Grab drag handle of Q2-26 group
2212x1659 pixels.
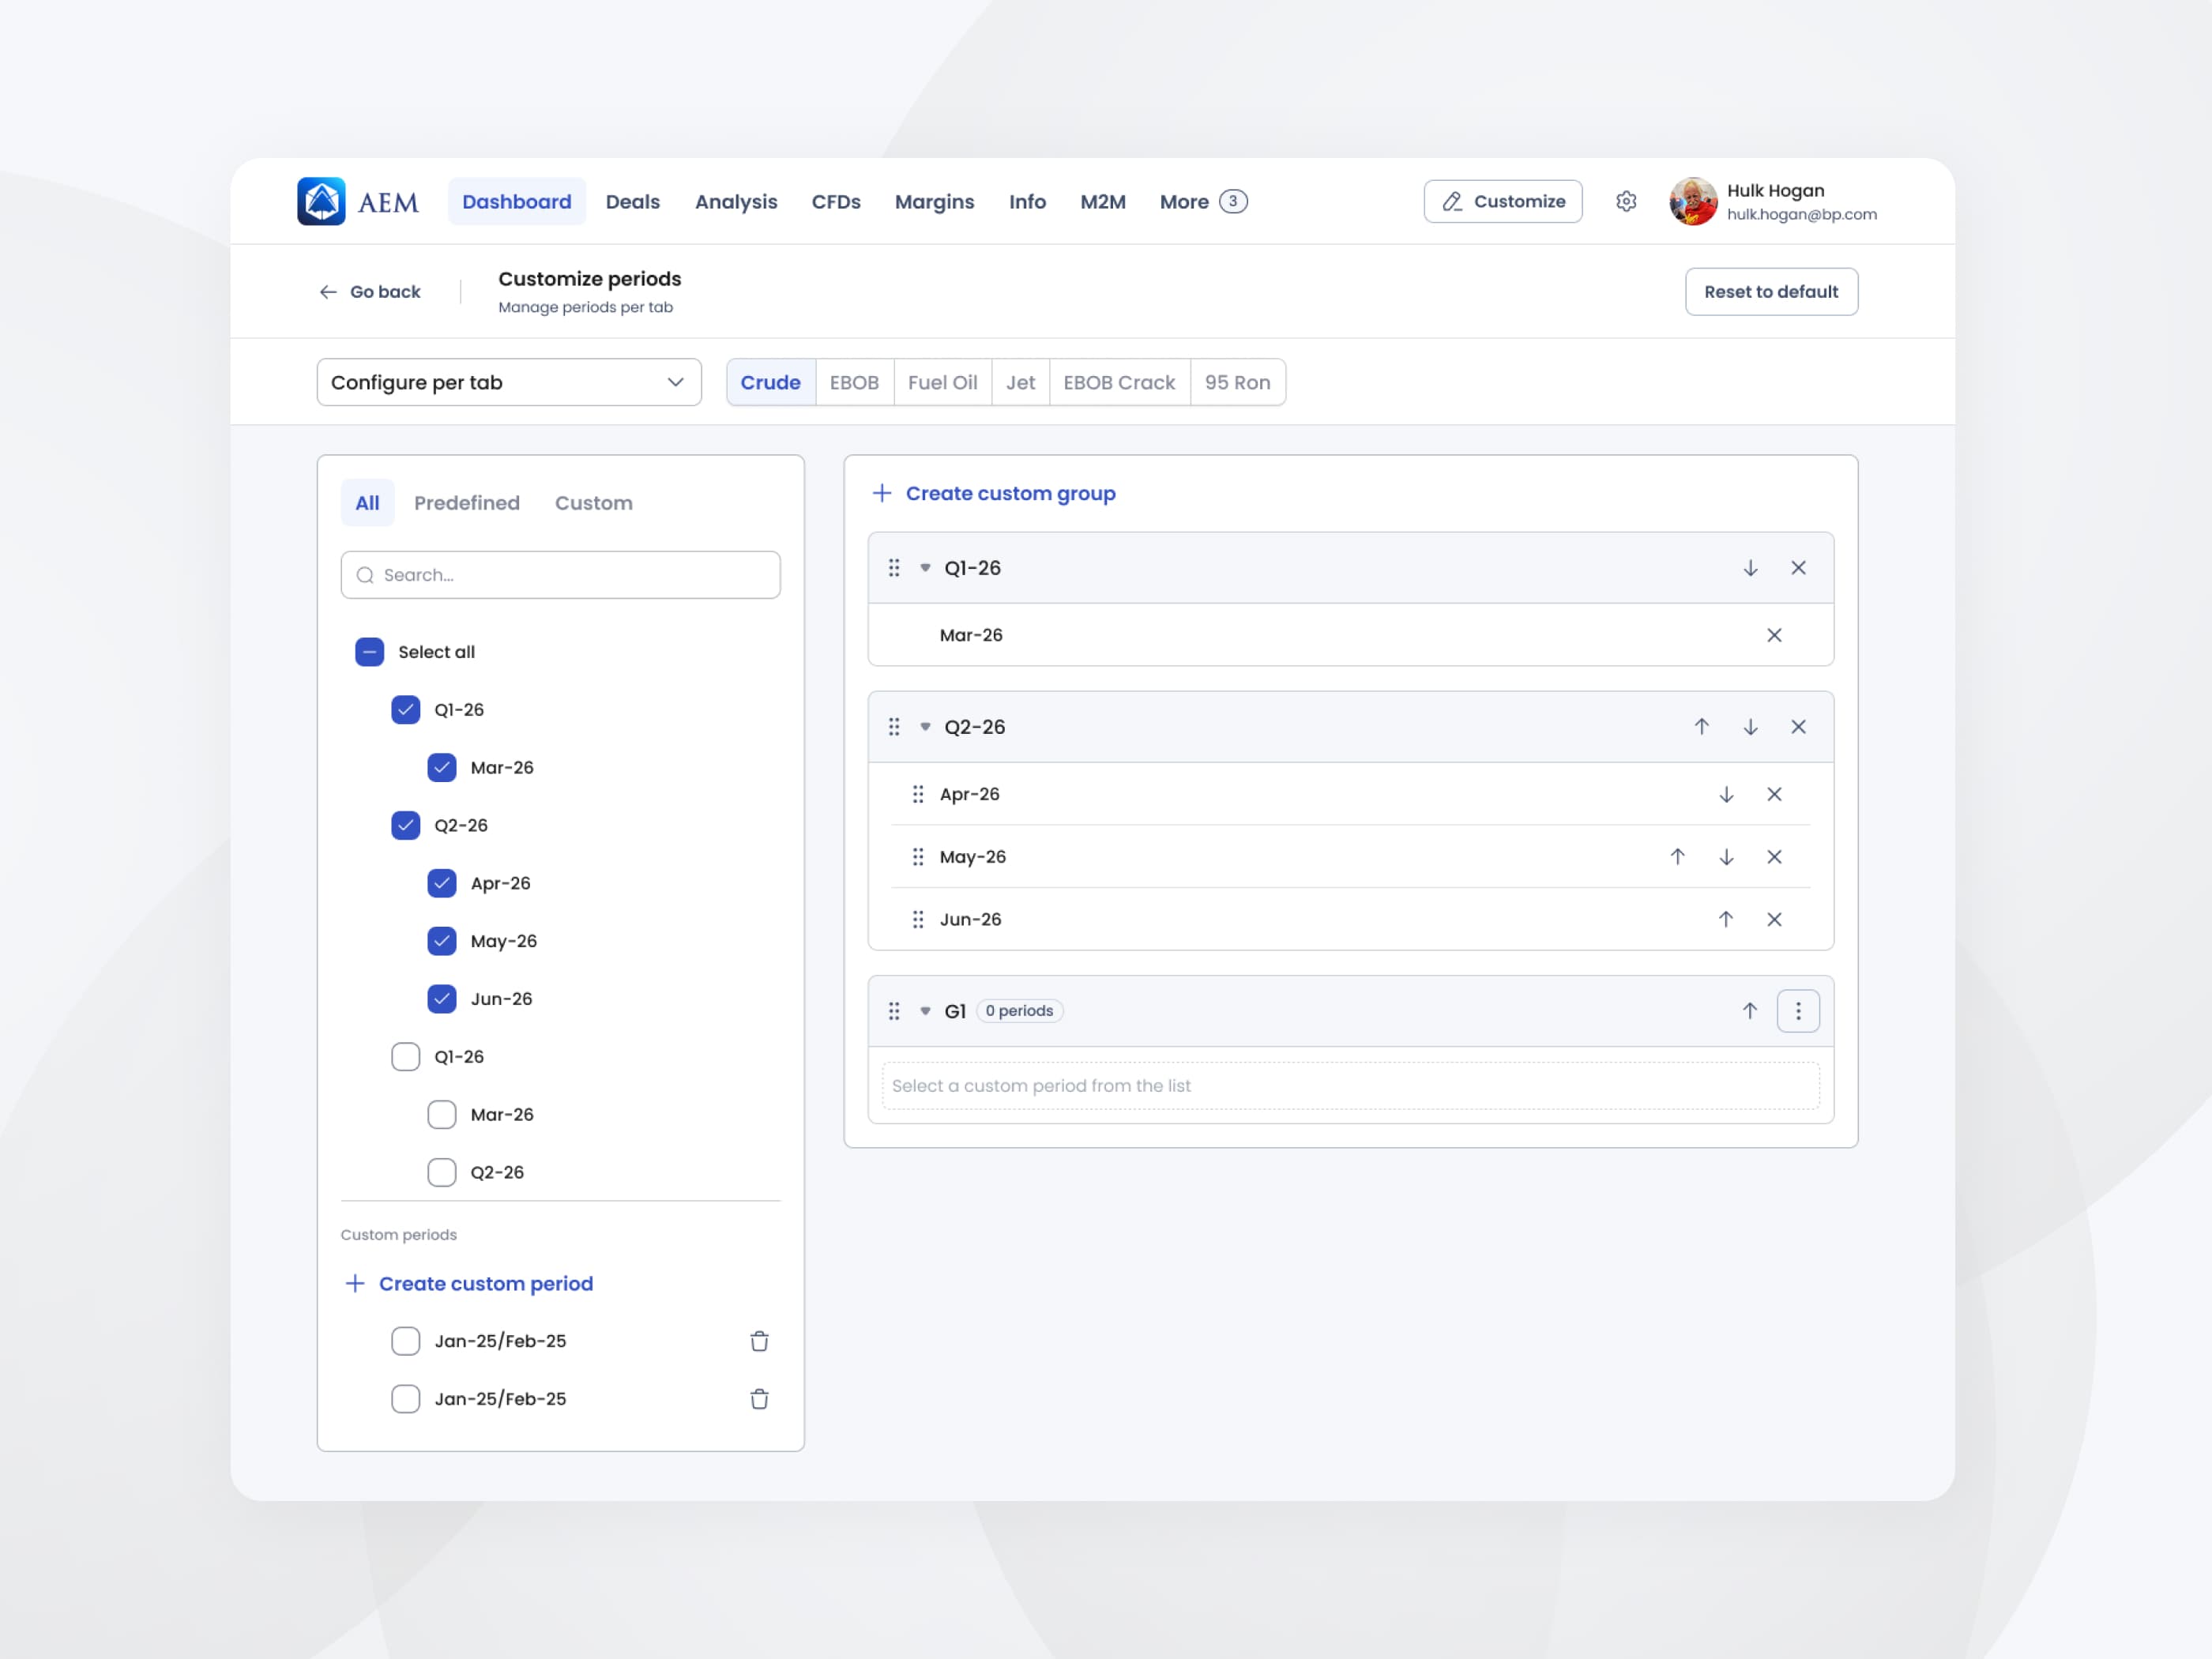(x=894, y=727)
